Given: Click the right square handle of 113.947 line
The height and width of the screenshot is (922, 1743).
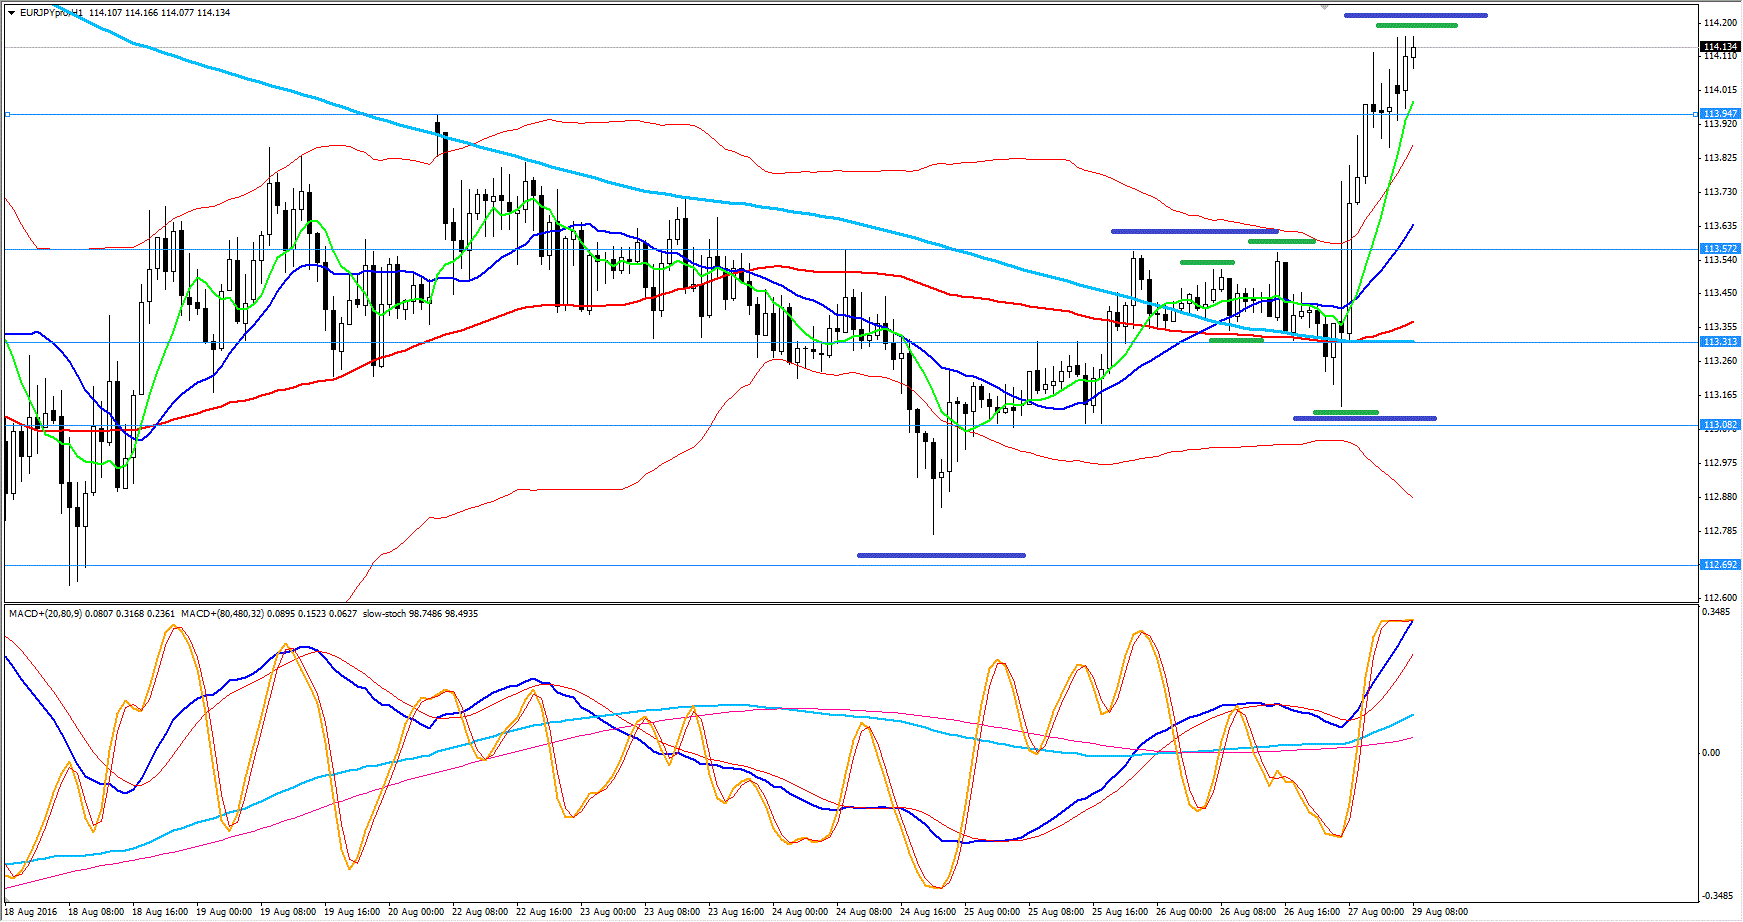Looking at the screenshot, I should pyautogui.click(x=1695, y=115).
